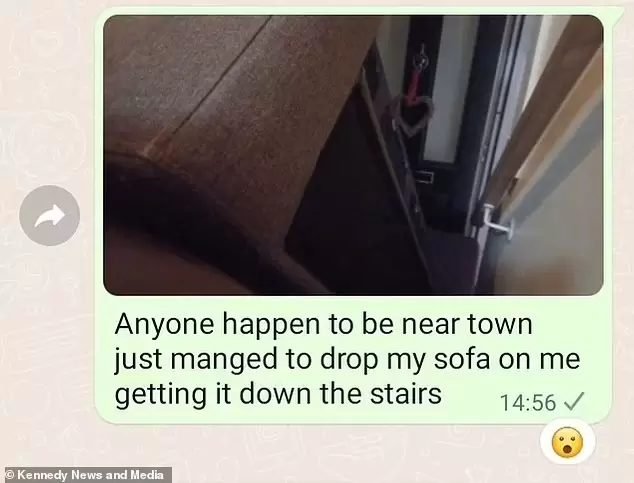This screenshot has height=483, width=634.
Task: Select the line 'Anyone happen to be near town'
Action: click(323, 324)
